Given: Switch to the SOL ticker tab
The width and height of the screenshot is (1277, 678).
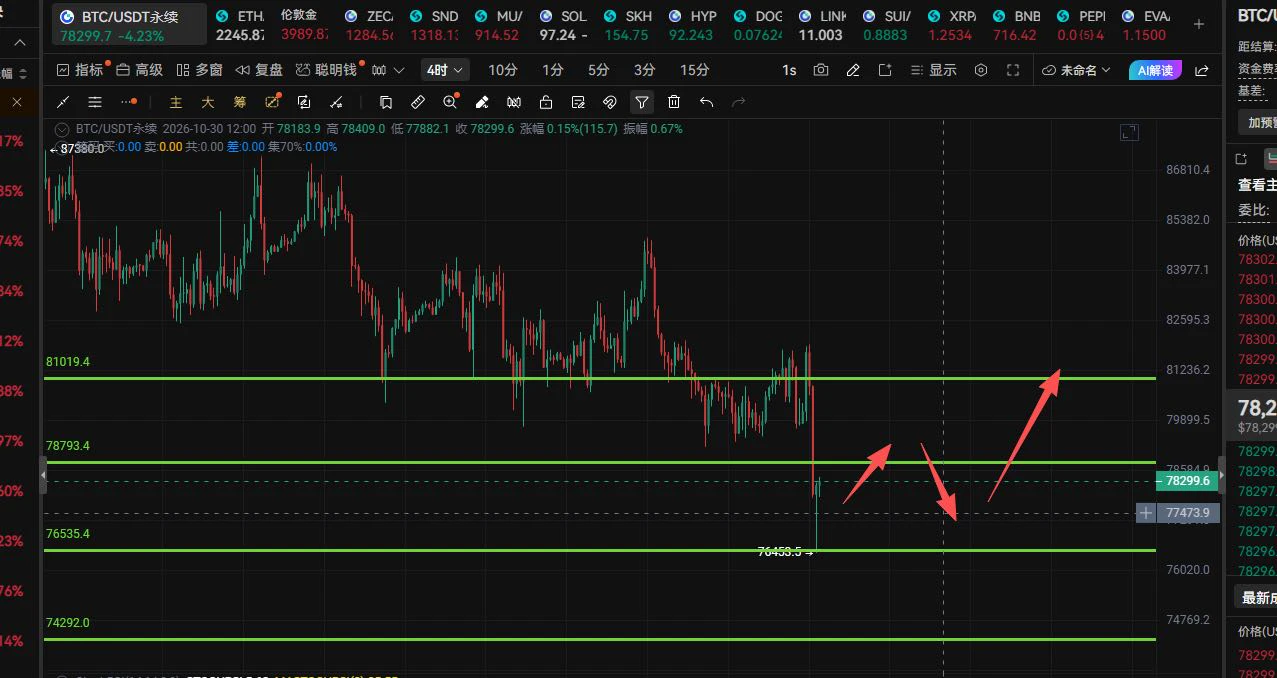Looking at the screenshot, I should point(564,25).
